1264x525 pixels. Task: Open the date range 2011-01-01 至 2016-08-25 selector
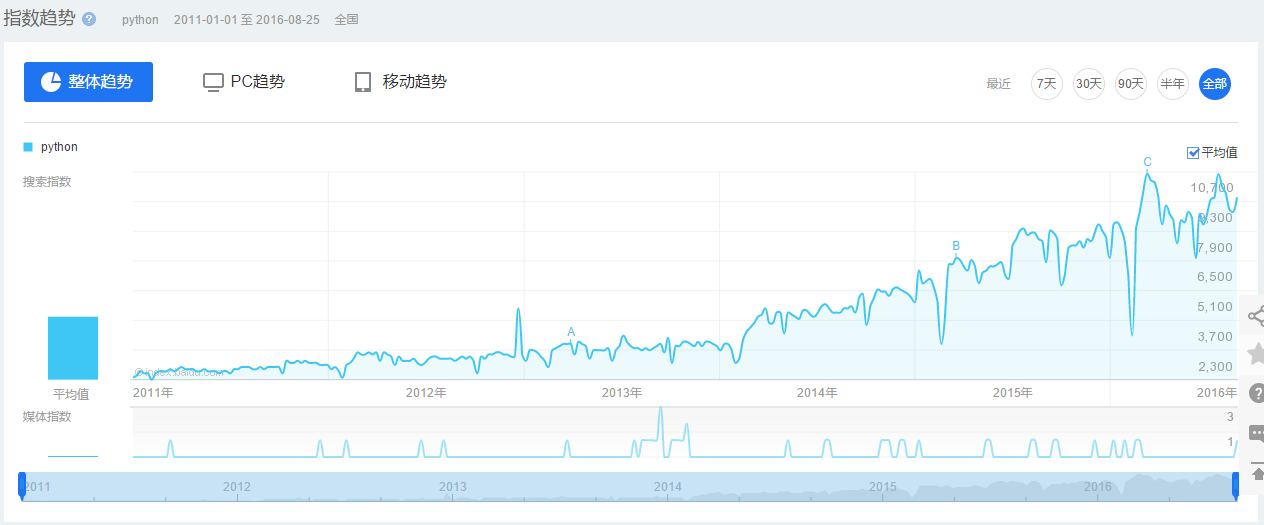tap(246, 20)
